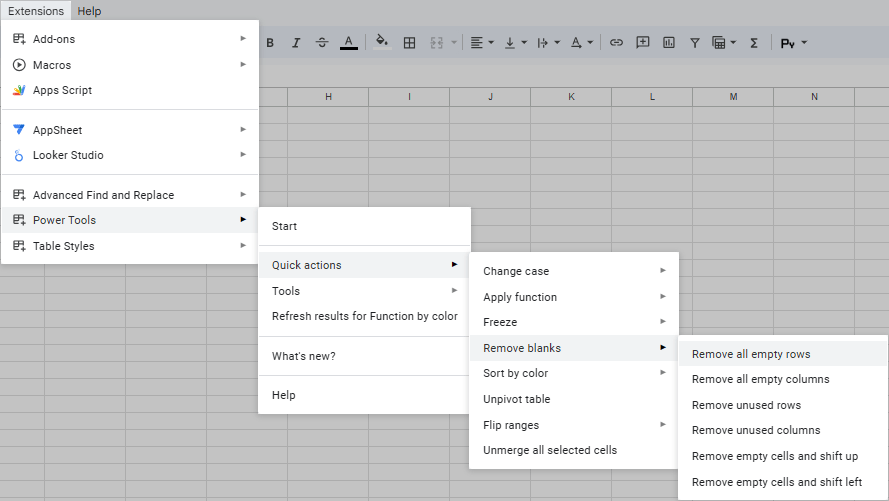Expand the merge cells dropdown arrow
Screen dimensions: 889x501
coord(454,43)
